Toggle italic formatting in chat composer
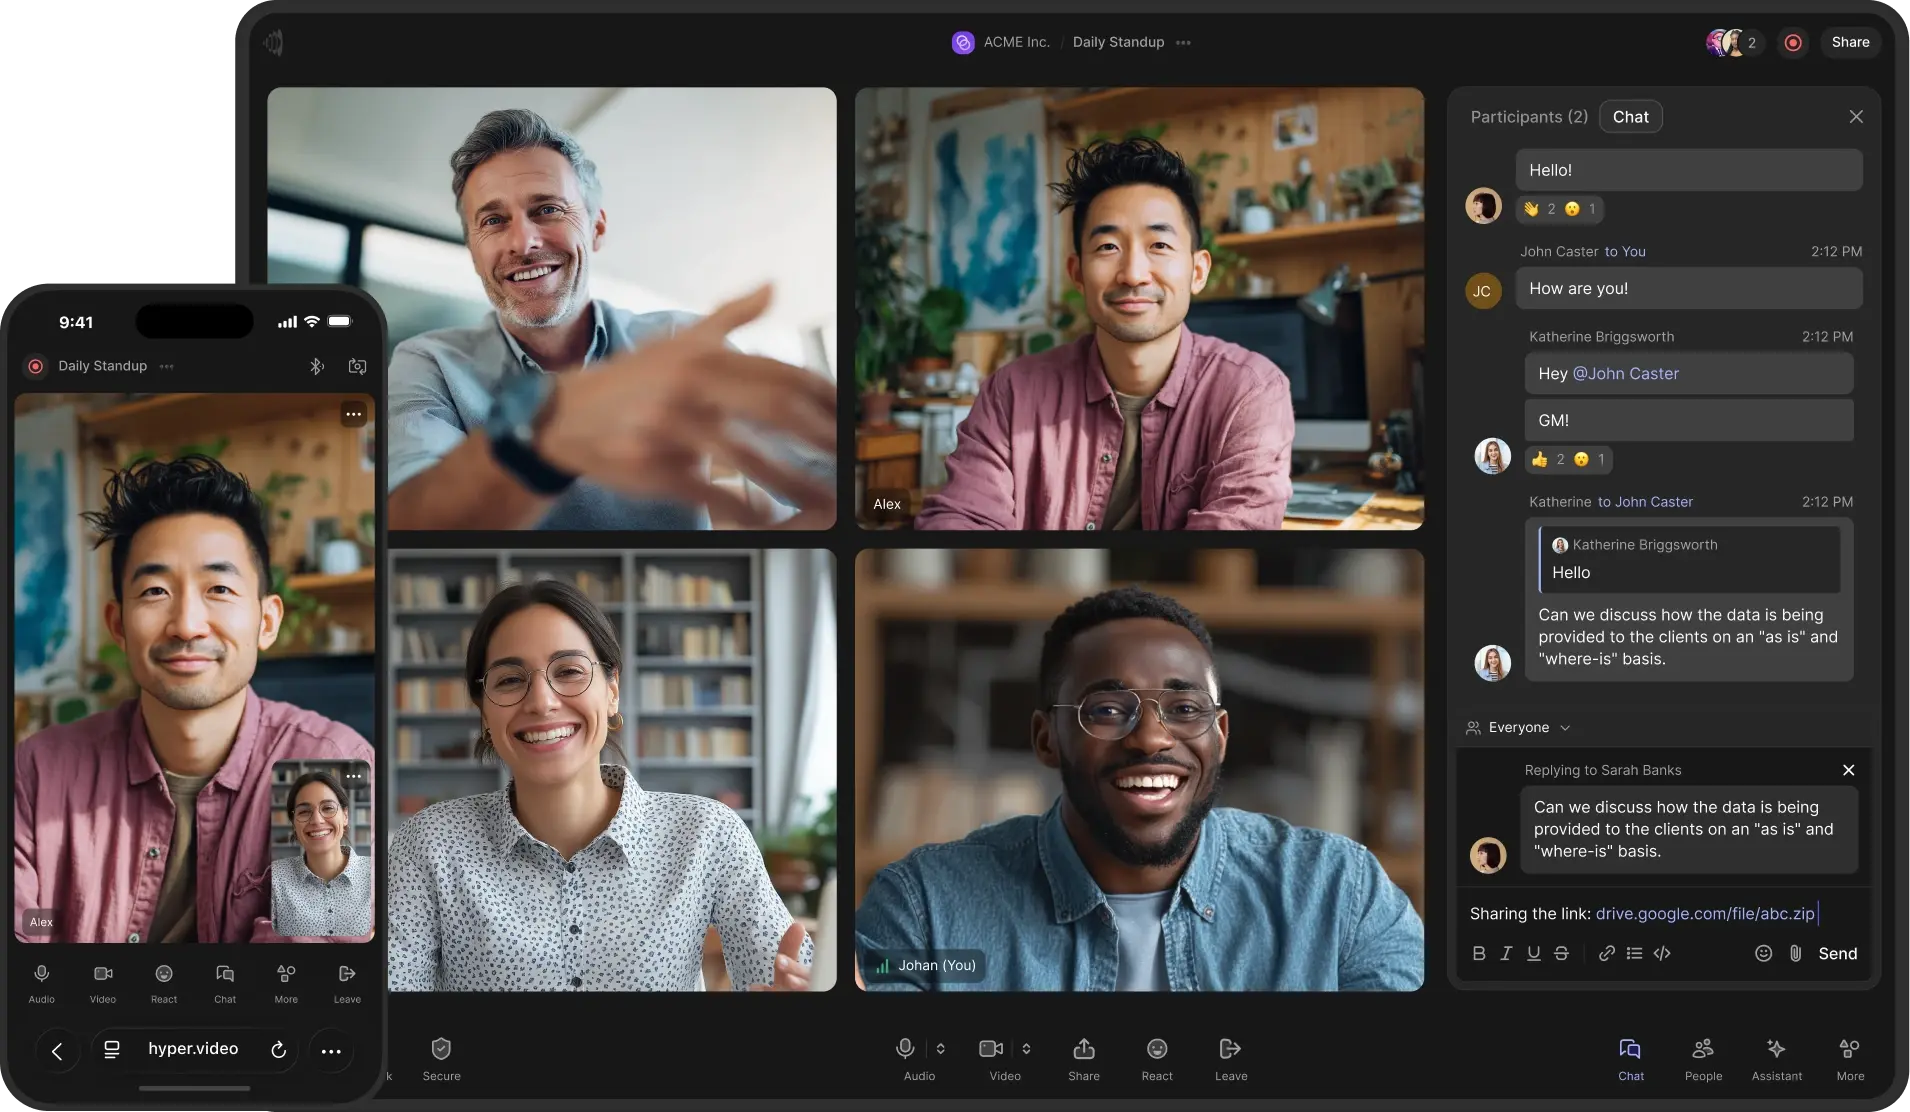Image resolution: width=1910 pixels, height=1112 pixels. pyautogui.click(x=1506, y=953)
